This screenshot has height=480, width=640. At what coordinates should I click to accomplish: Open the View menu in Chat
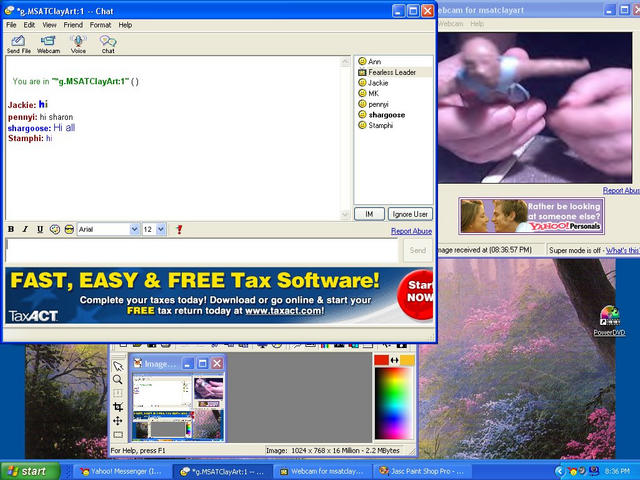(x=49, y=25)
